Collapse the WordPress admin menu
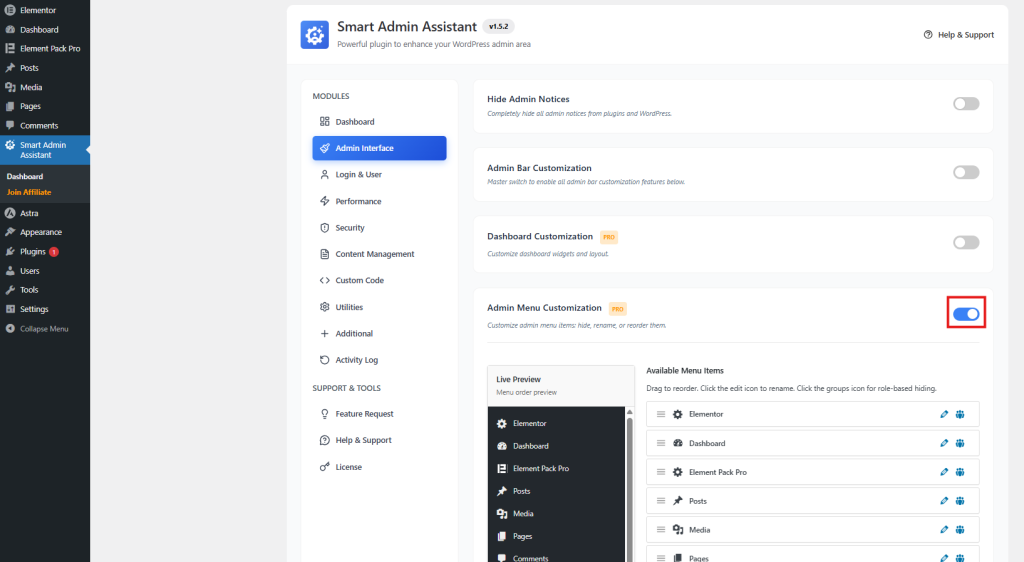This screenshot has height=562, width=1024. coord(37,329)
